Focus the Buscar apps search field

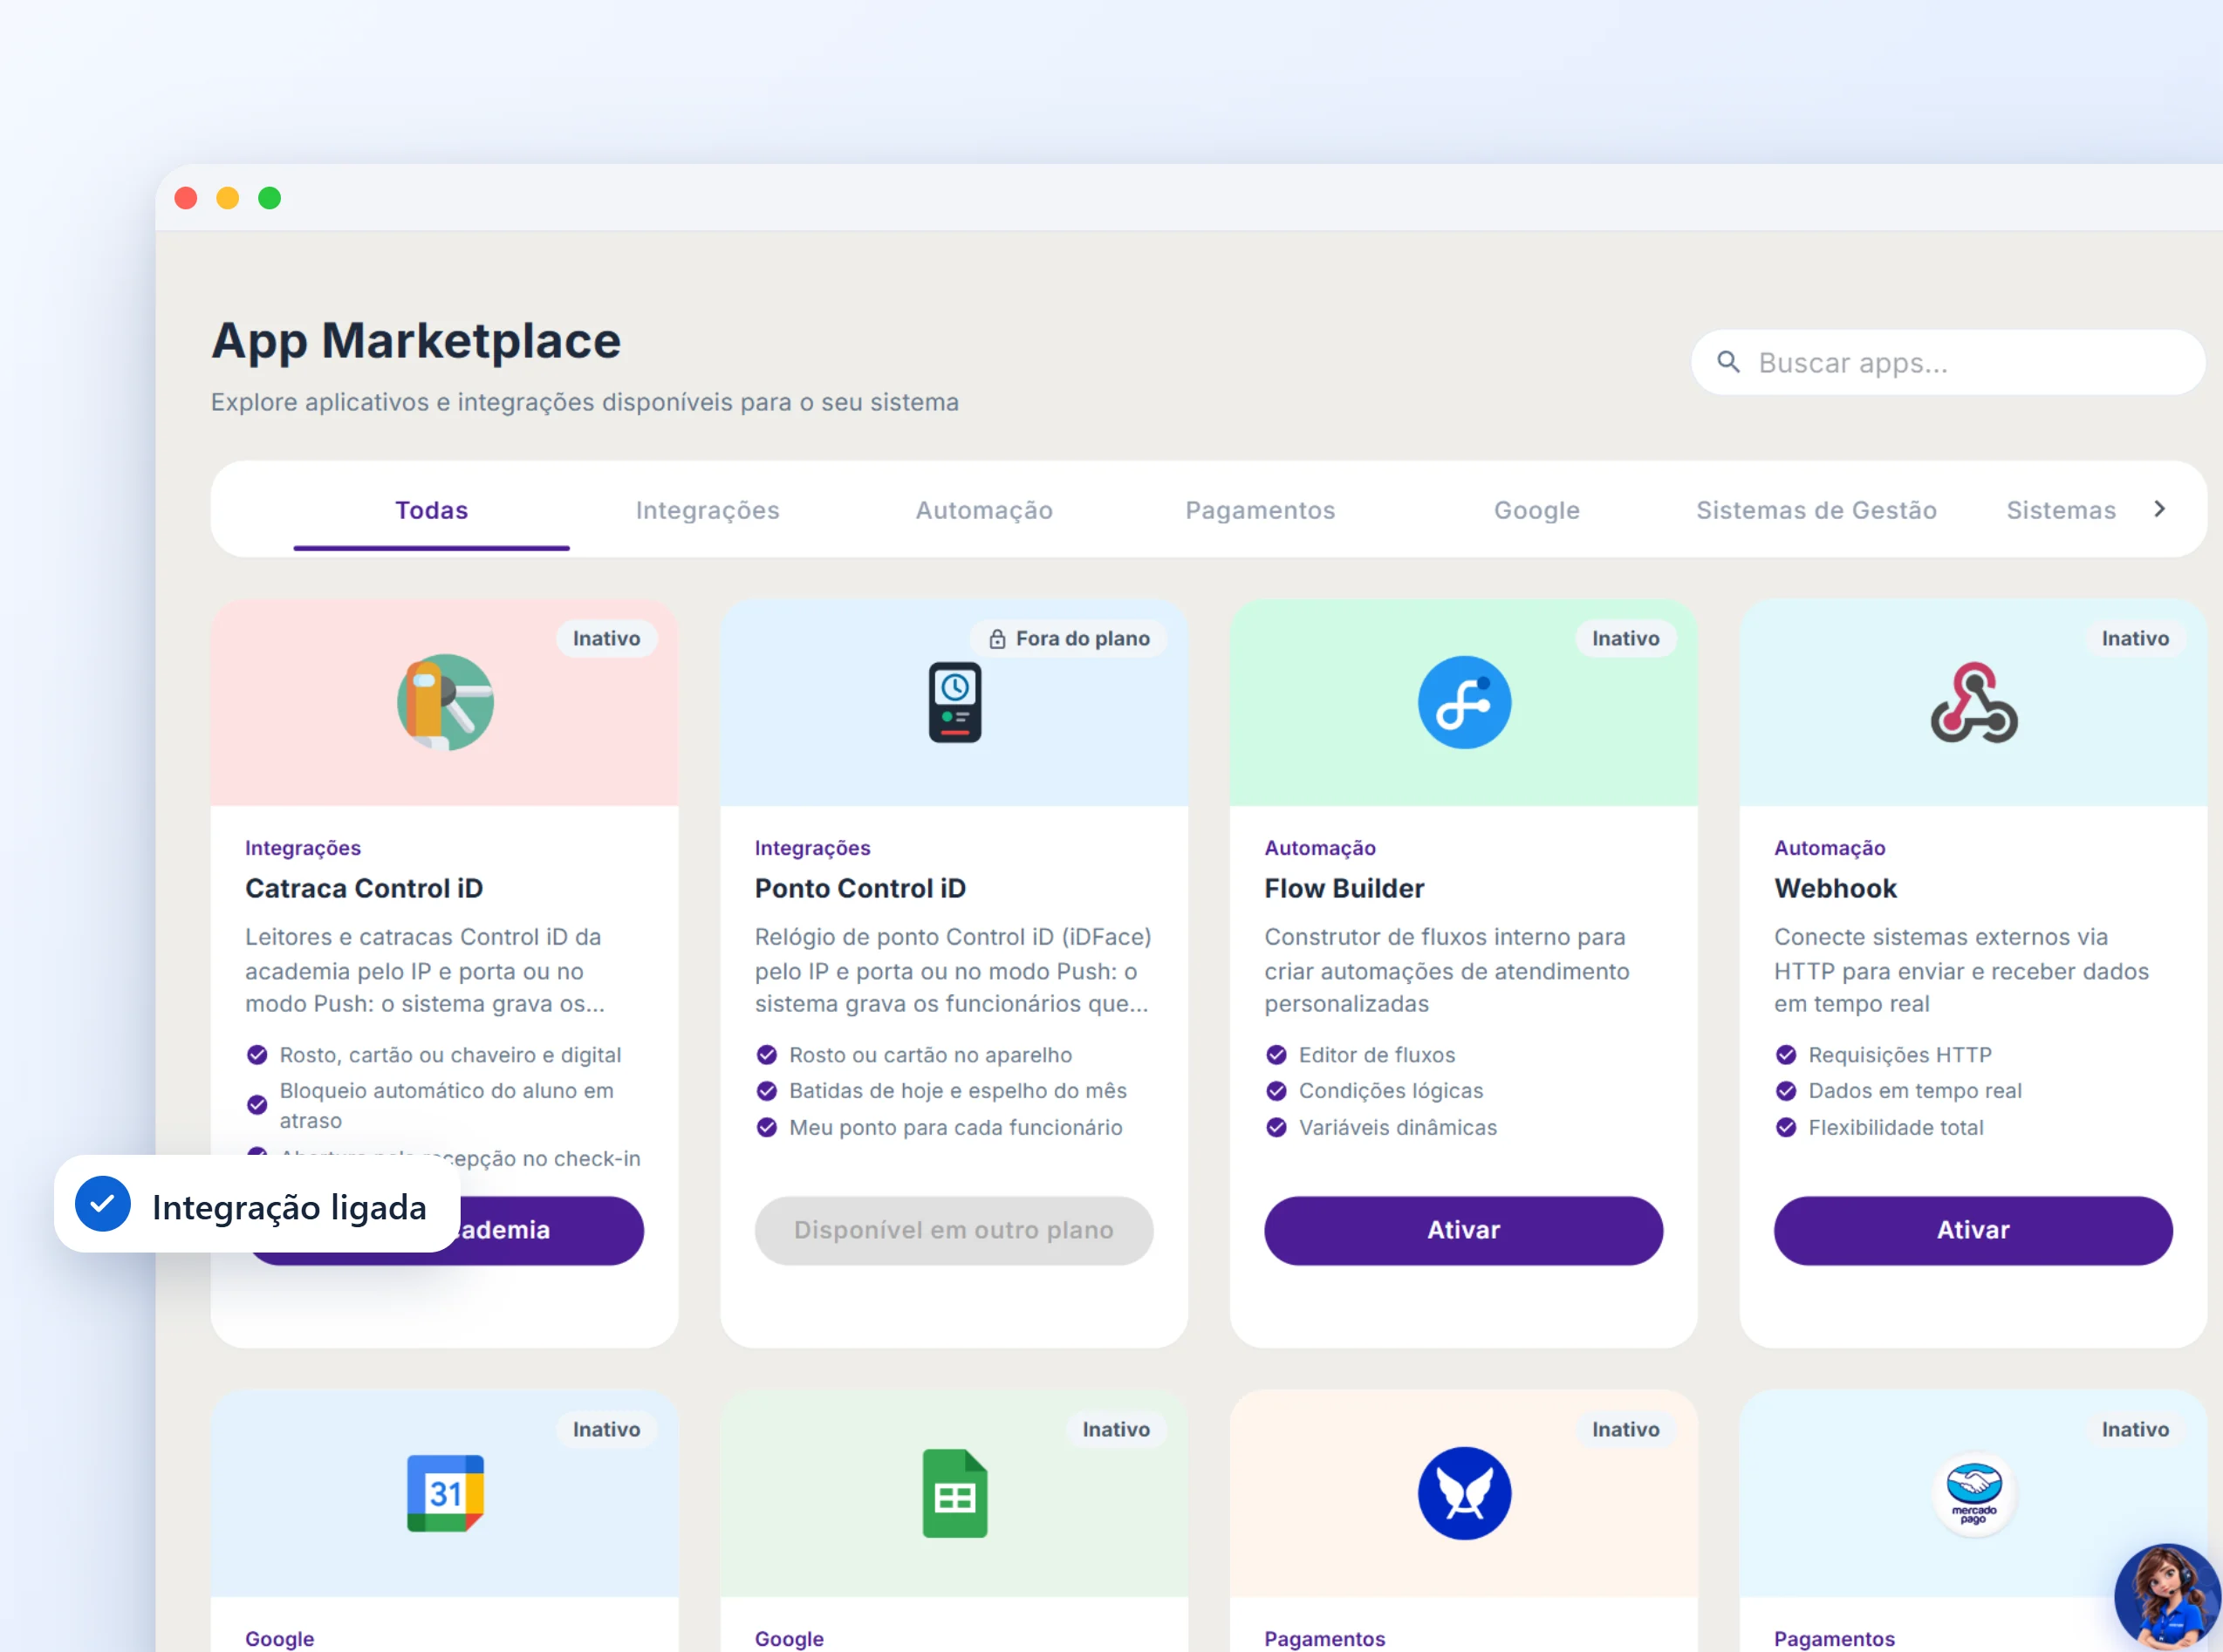(x=1947, y=362)
